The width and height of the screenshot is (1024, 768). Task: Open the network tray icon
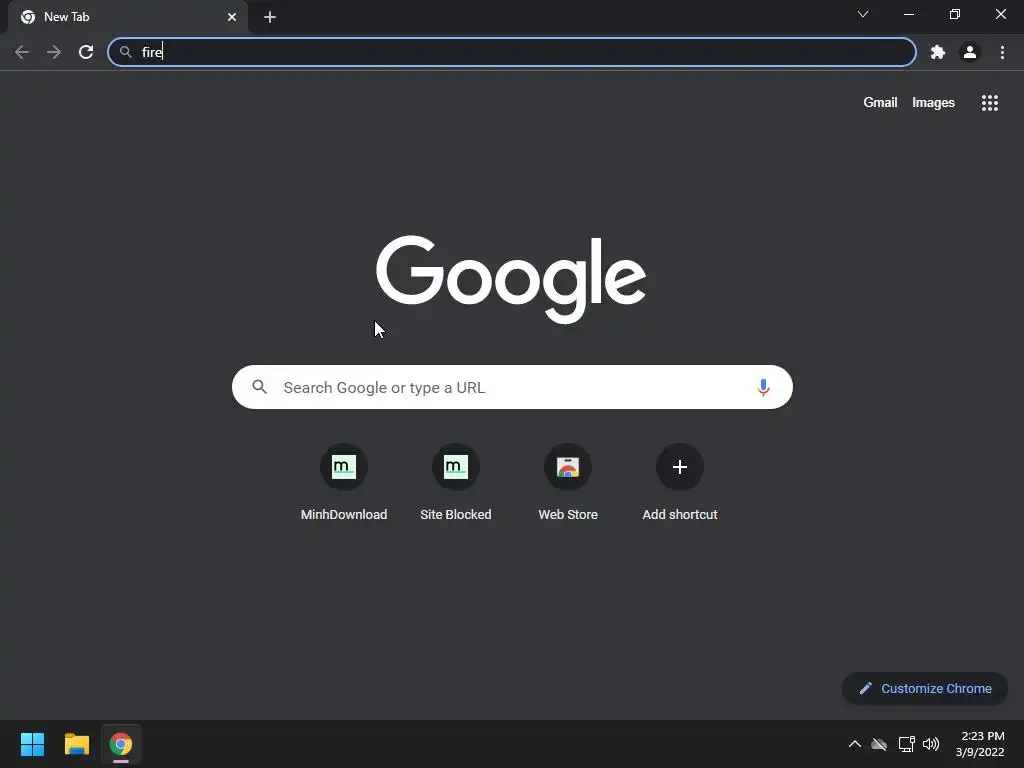click(906, 744)
